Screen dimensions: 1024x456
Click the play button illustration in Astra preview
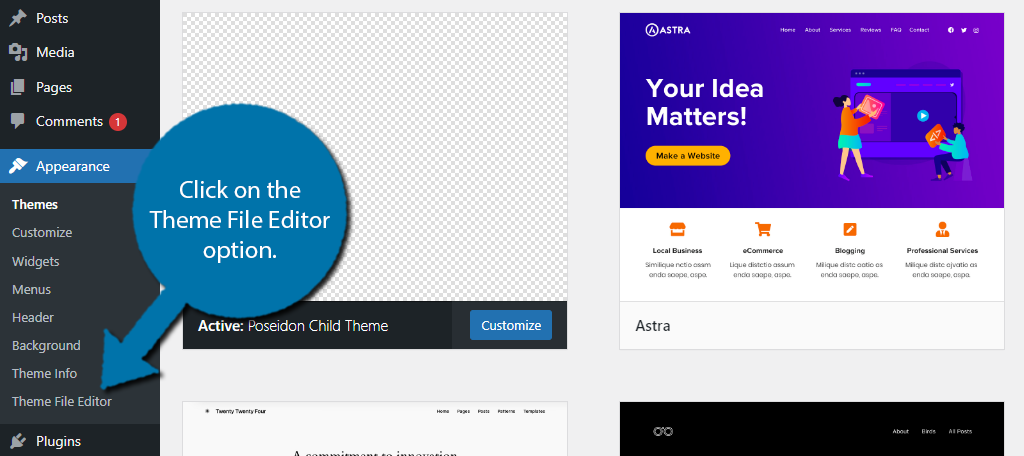click(x=922, y=116)
